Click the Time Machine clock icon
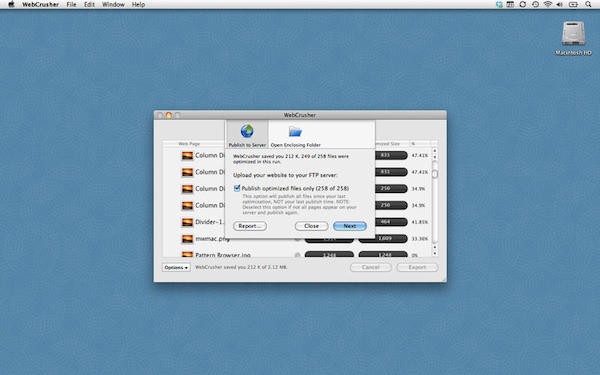This screenshot has width=600, height=375. [535, 4]
